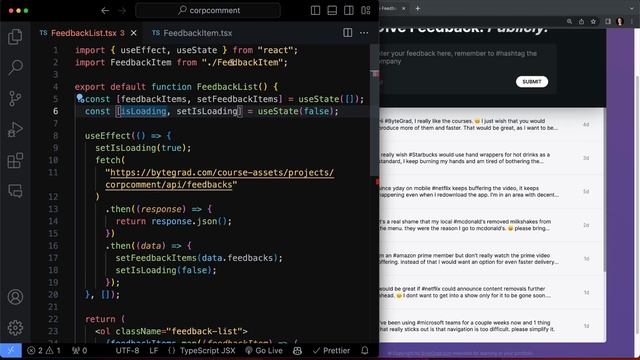Viewport: 640px width, 360px height.
Task: Toggle the bottom panel layout icon
Action: (x=332, y=11)
